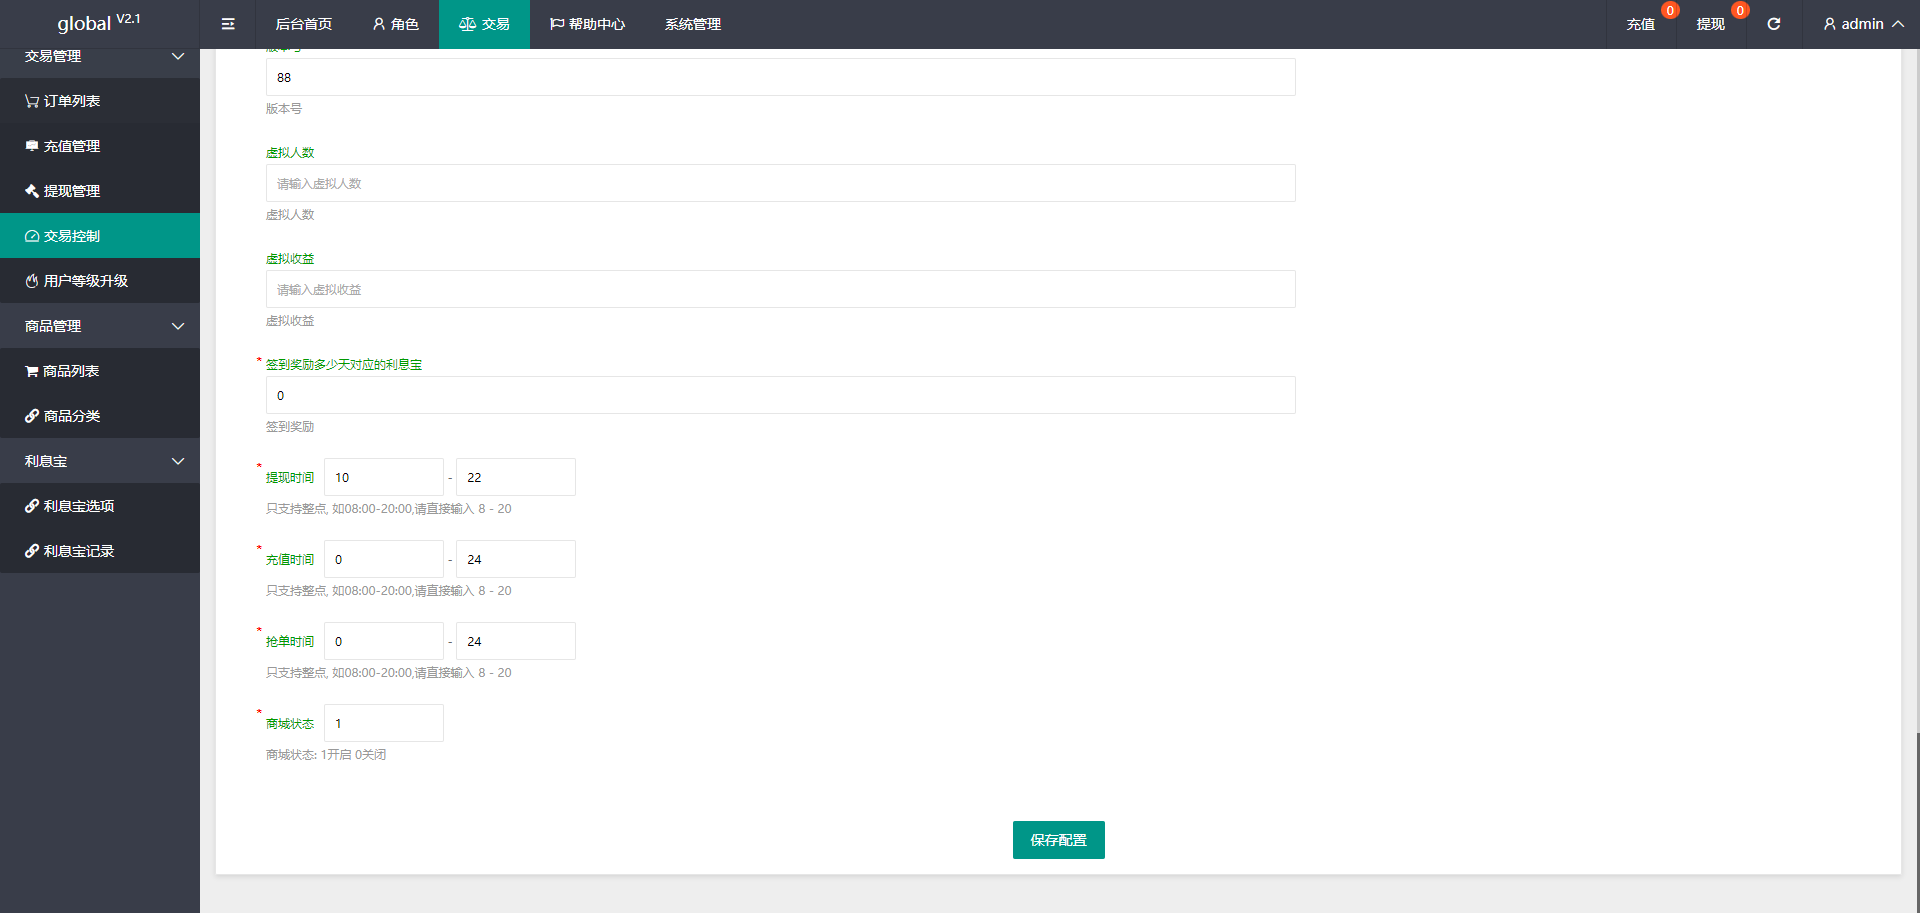1920x913 pixels.
Task: Open 用户等级升级 from the sidebar
Action: [100, 281]
